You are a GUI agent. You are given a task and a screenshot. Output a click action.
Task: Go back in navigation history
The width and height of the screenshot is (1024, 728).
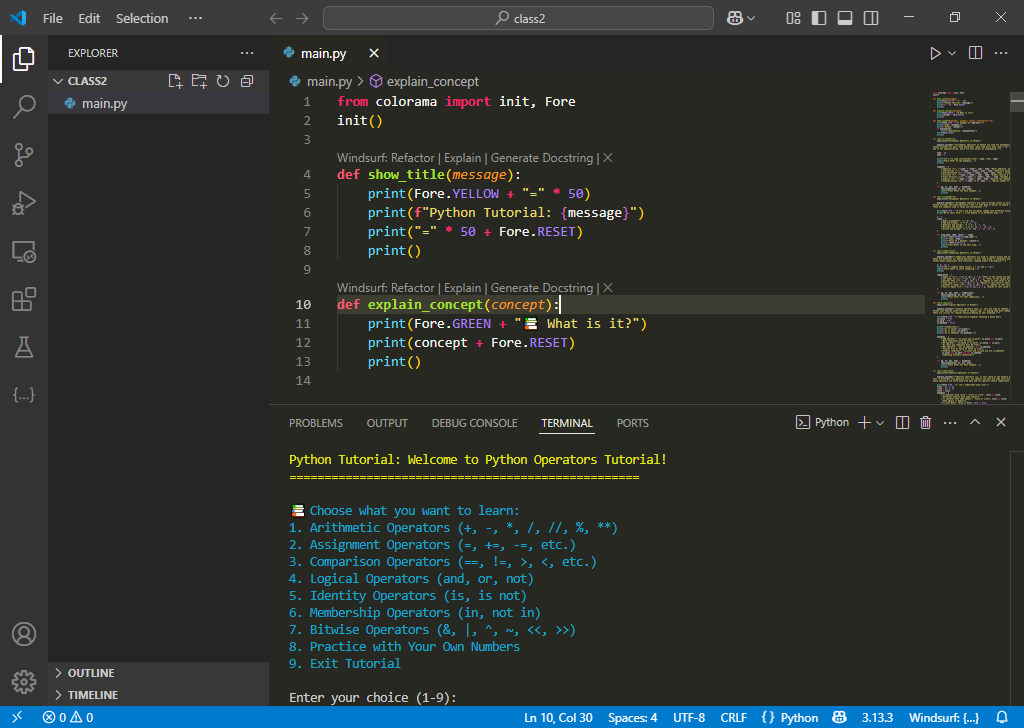click(276, 18)
